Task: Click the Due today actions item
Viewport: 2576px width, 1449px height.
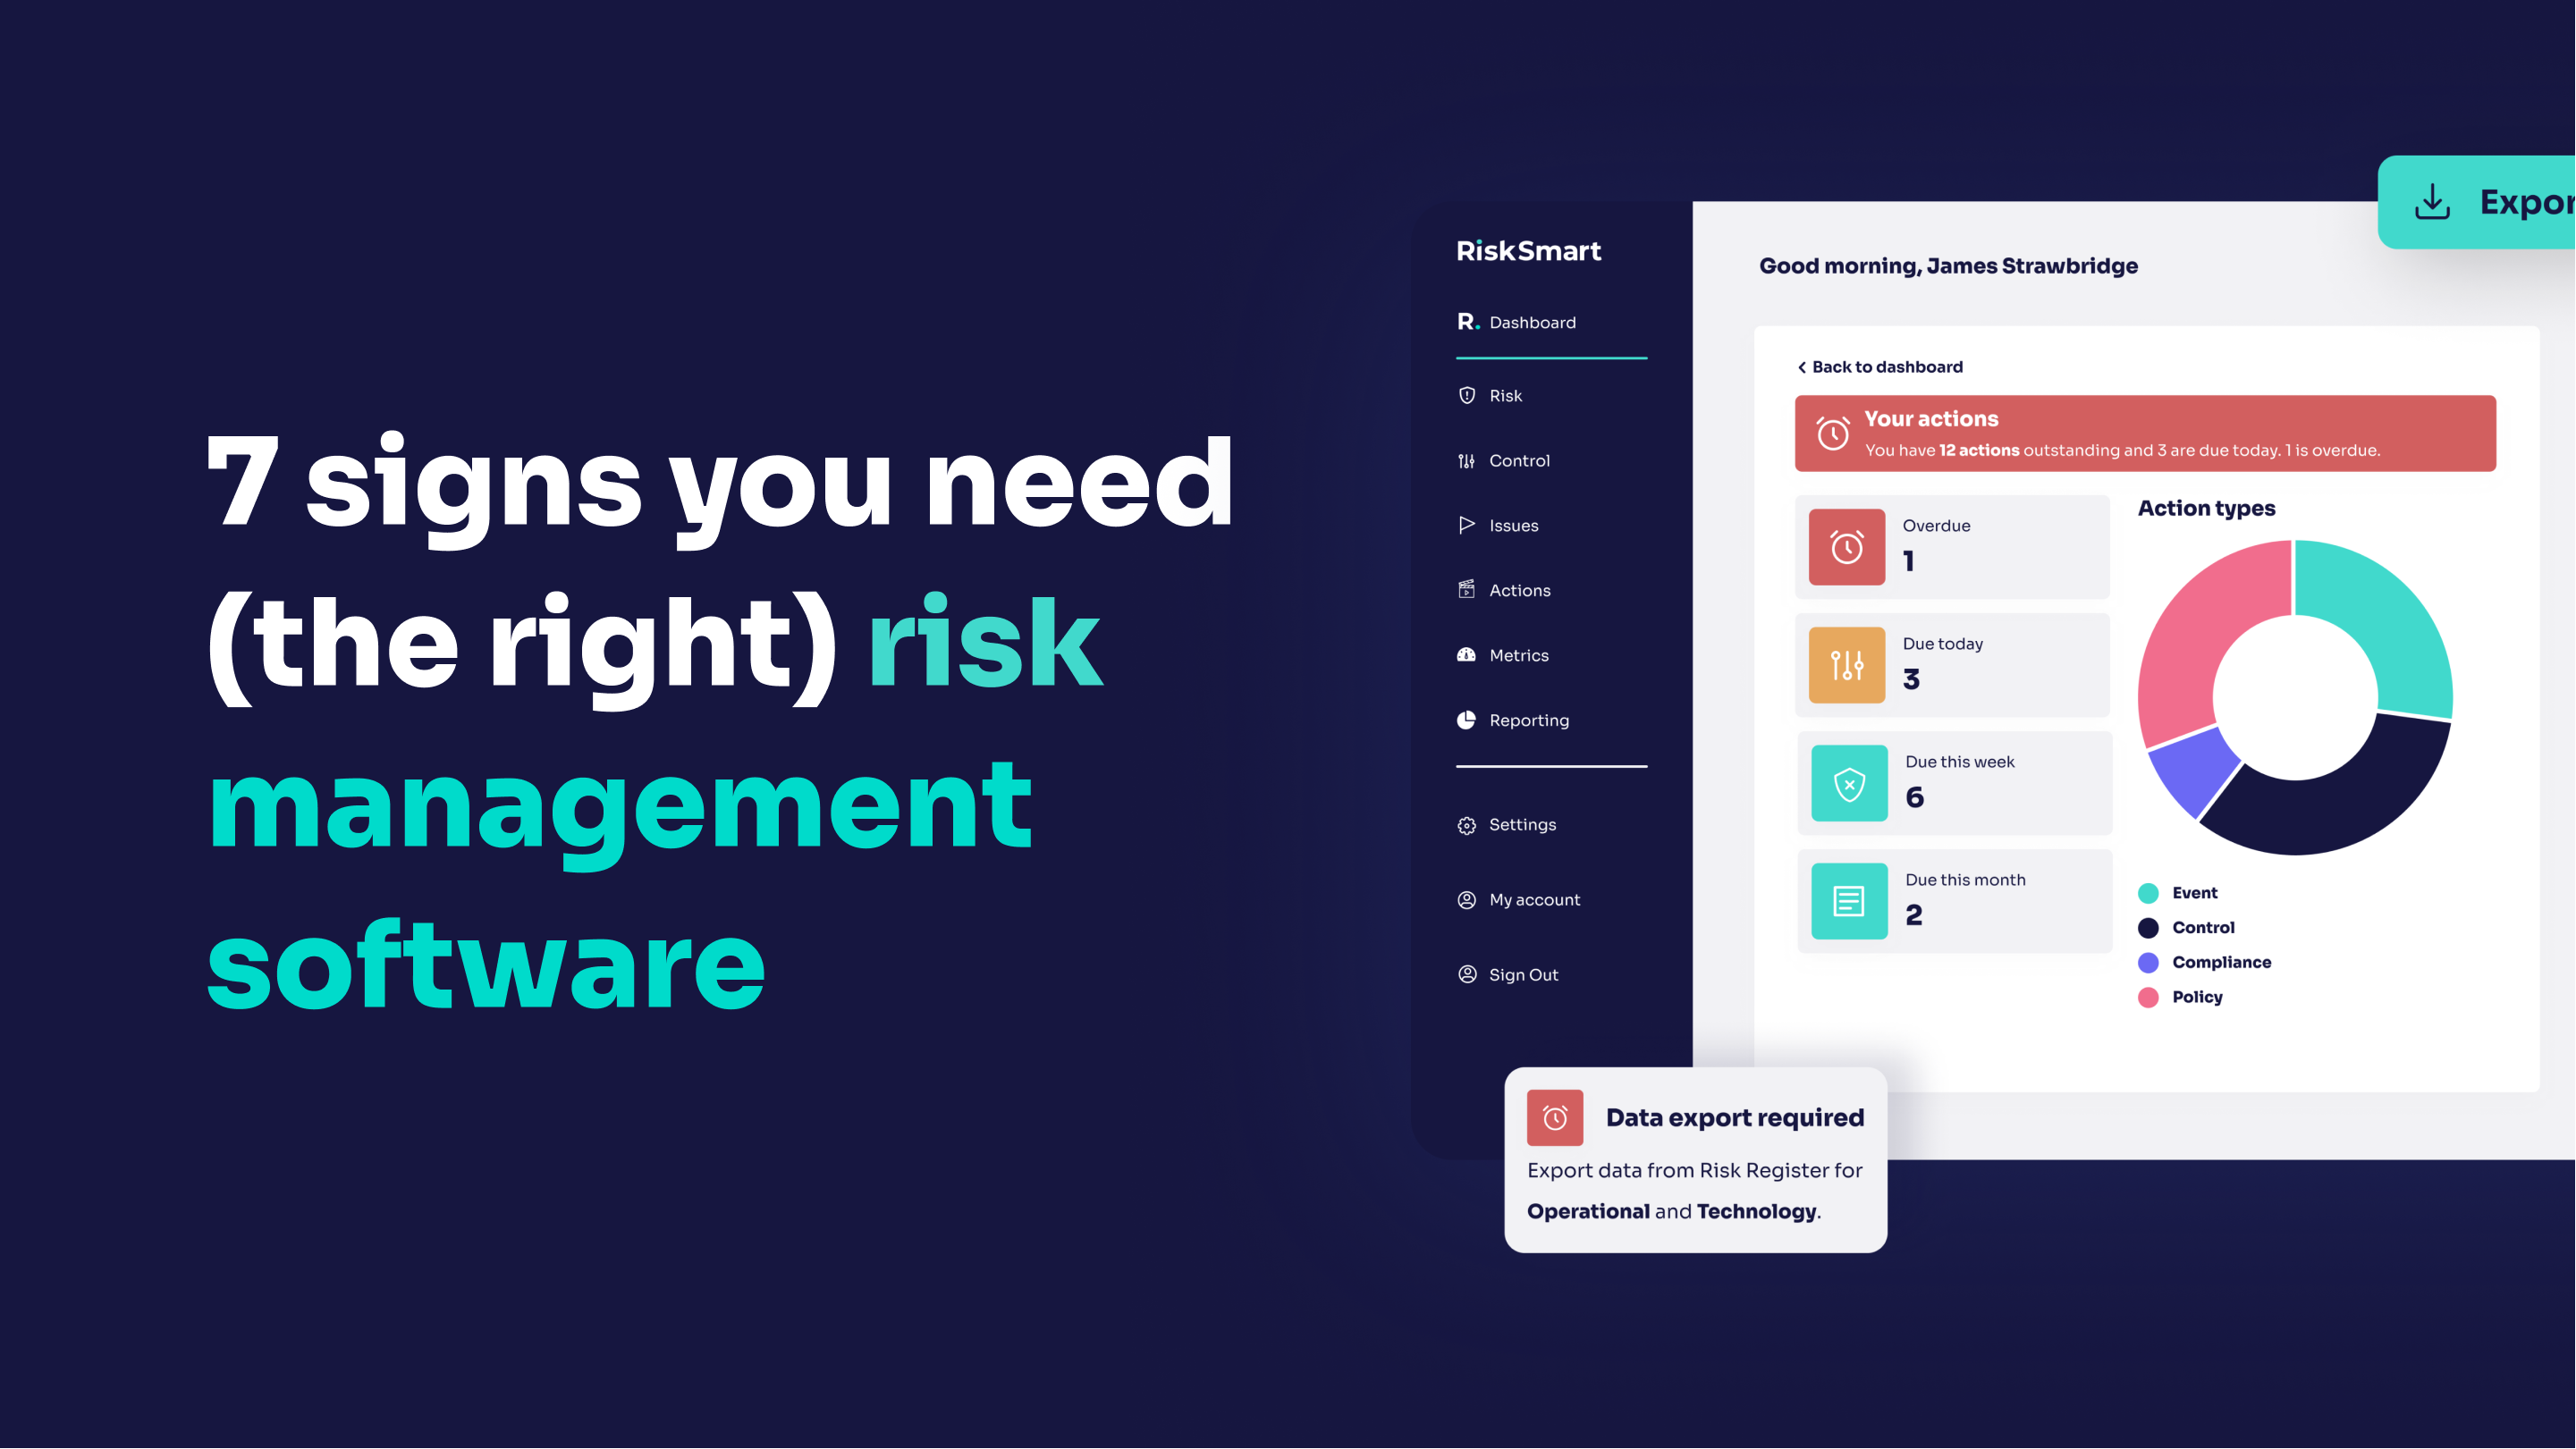Action: 1953,663
